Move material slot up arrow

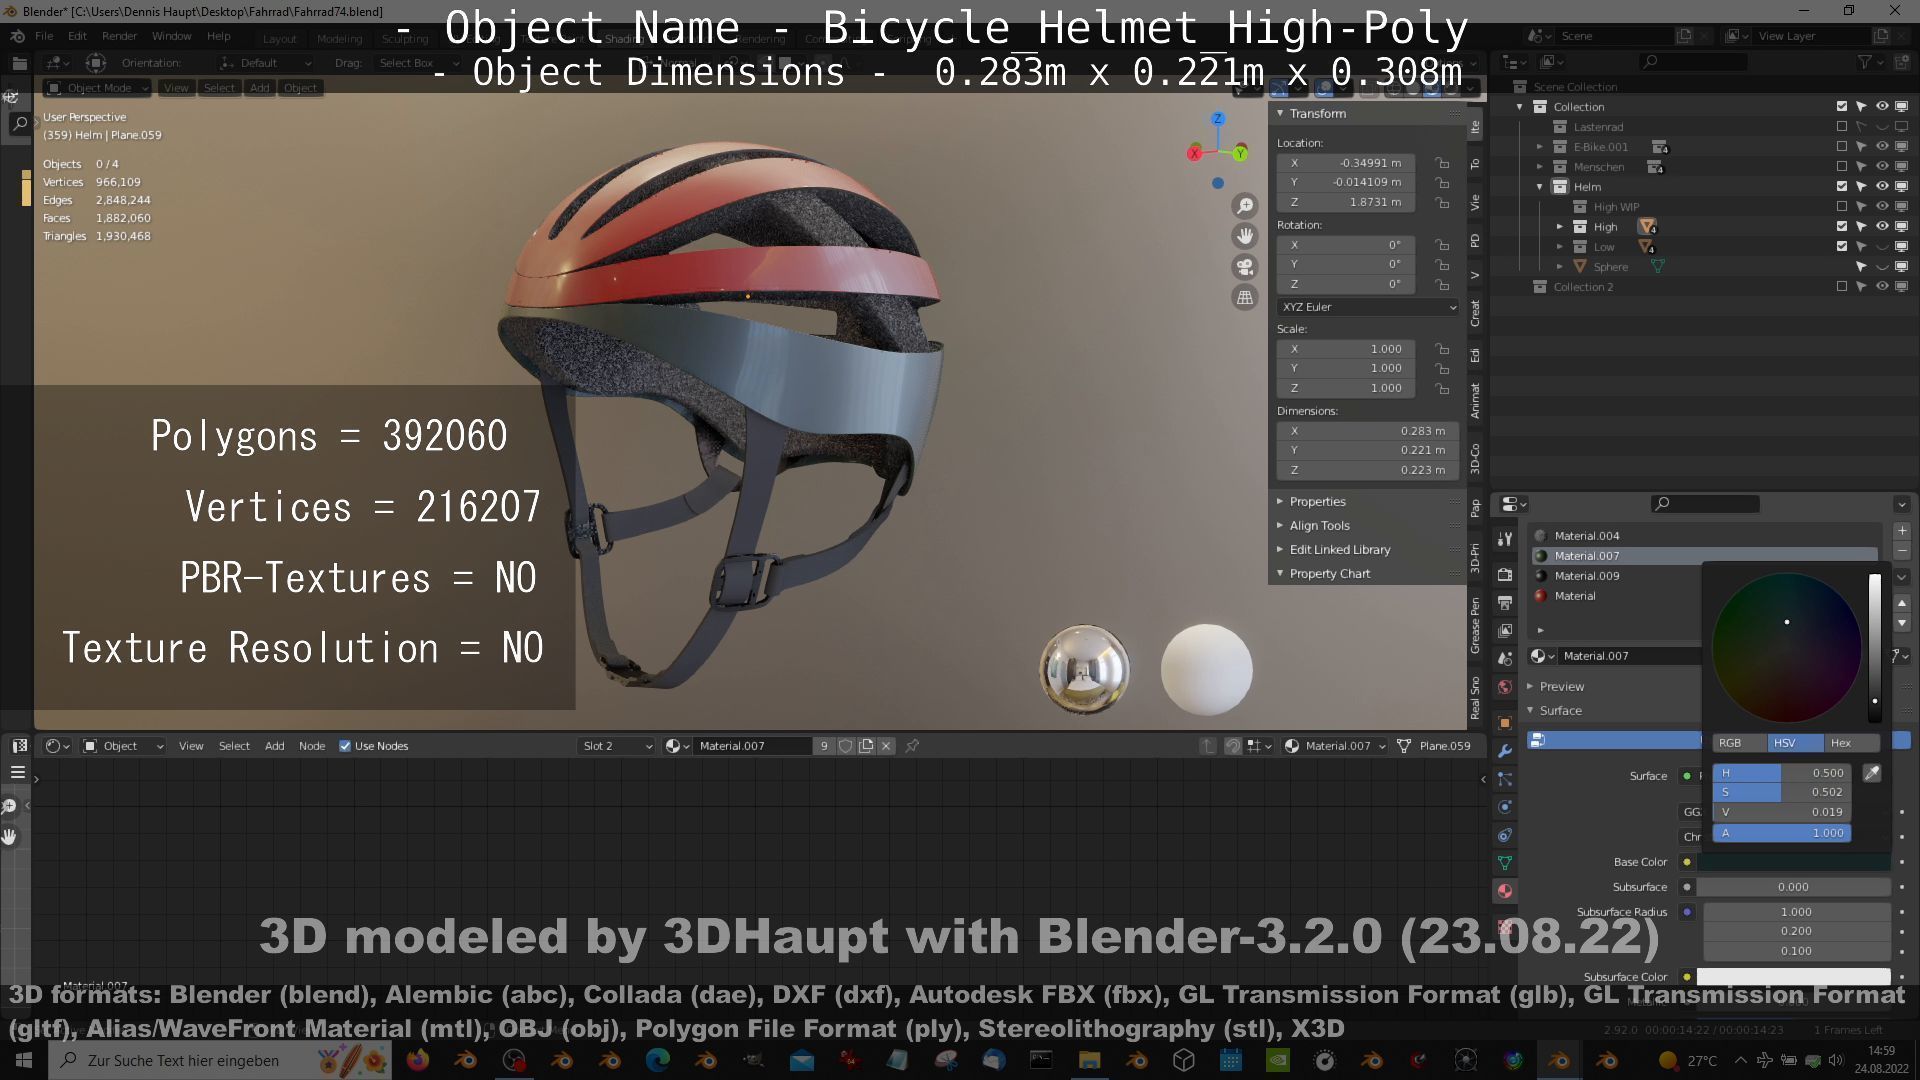click(x=1902, y=603)
